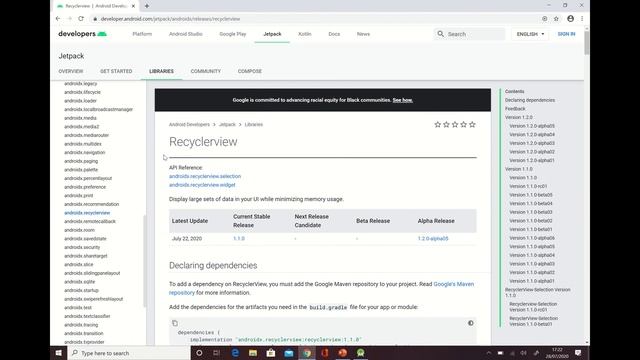Jump to Declaring dependencies in contents
This screenshot has width=640, height=360.
(530, 100)
